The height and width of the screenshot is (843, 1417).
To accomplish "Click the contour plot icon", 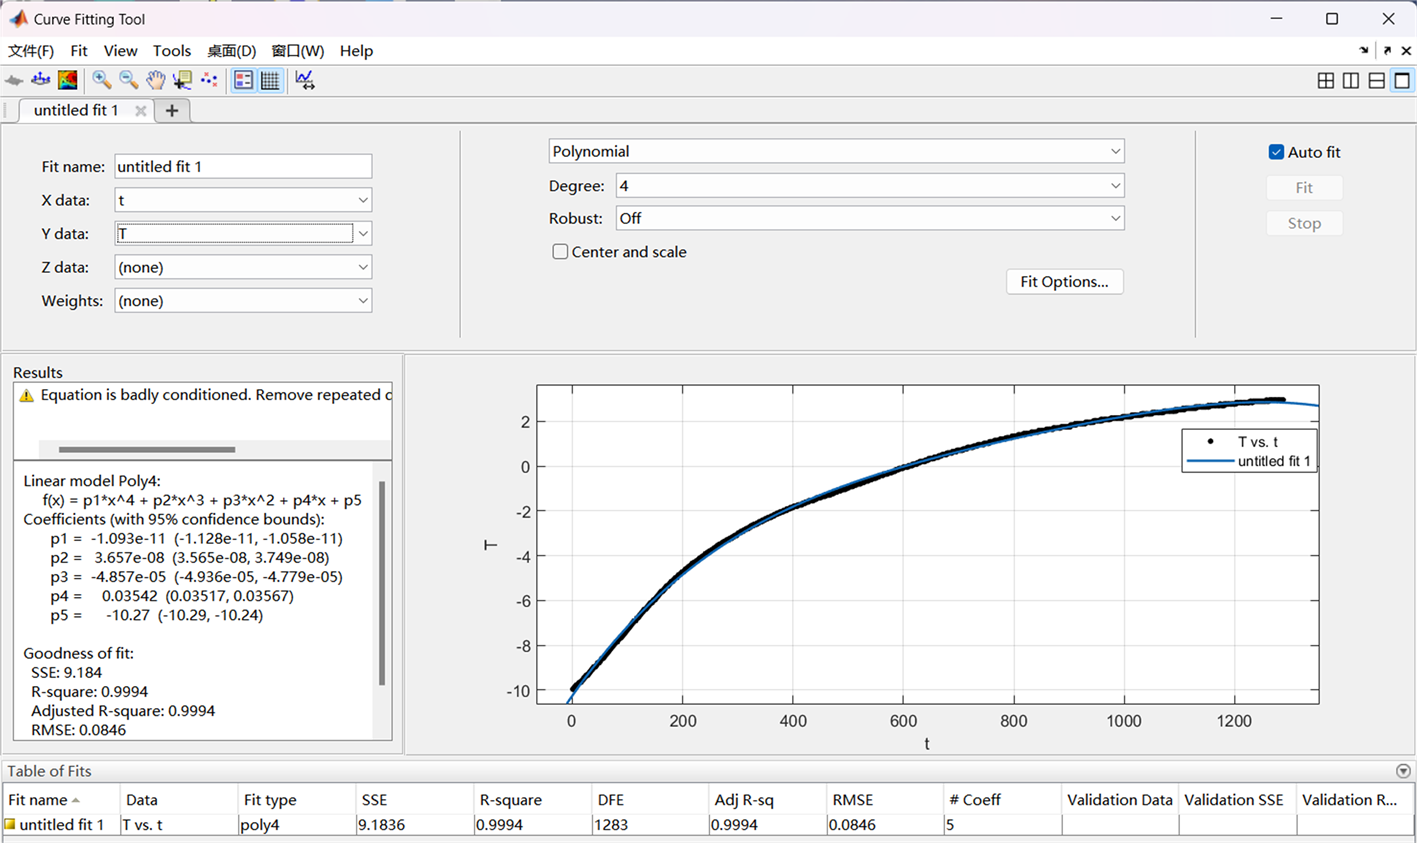I will click(67, 80).
